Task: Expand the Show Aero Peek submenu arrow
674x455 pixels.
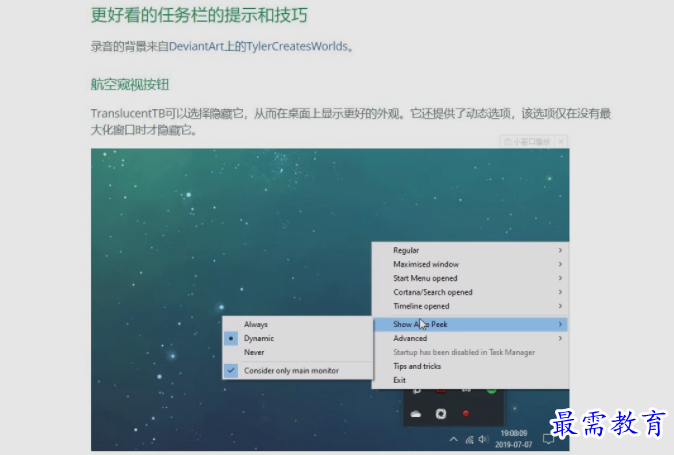Action: coord(560,324)
